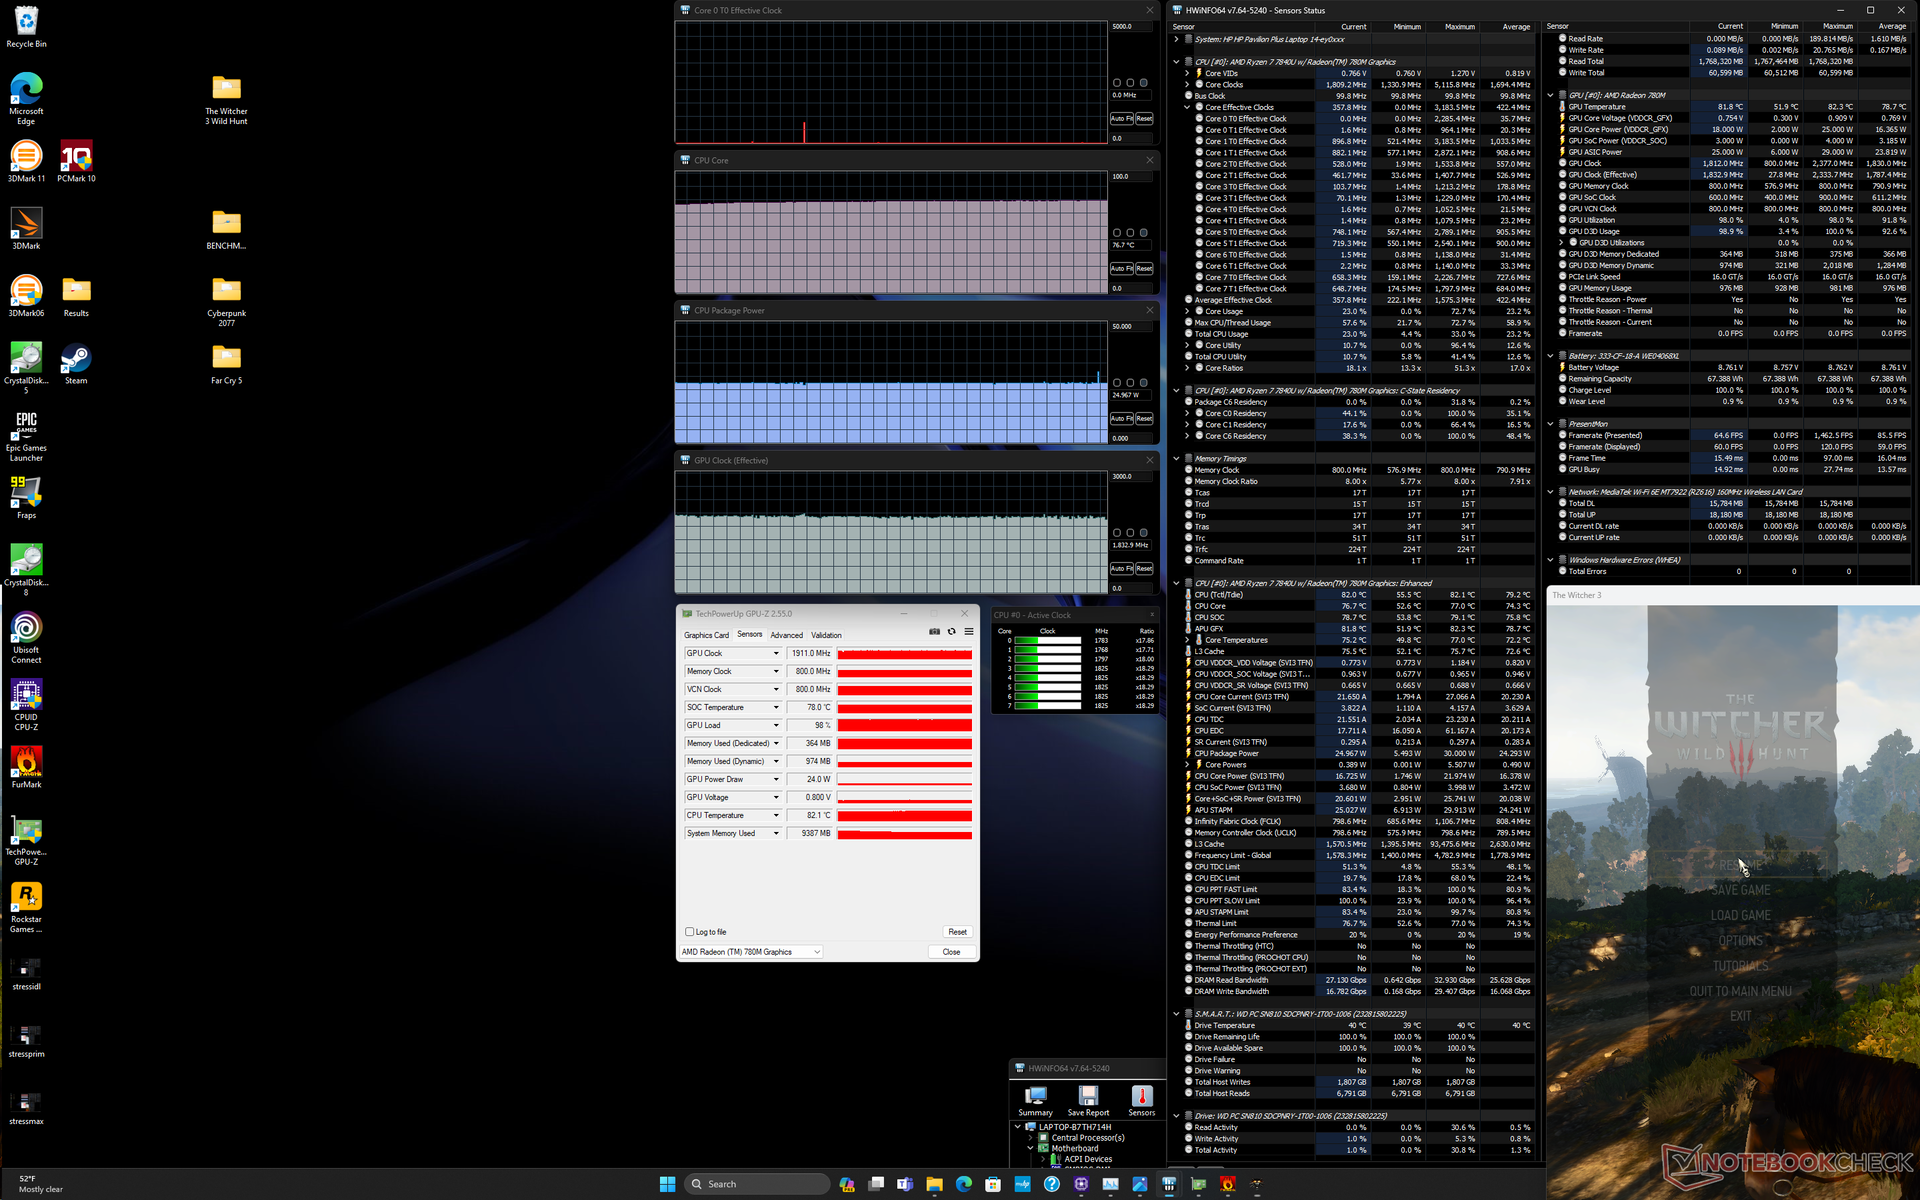The image size is (1920, 1200).
Task: Open GPU Clock sensor dropdown
Action: click(776, 654)
